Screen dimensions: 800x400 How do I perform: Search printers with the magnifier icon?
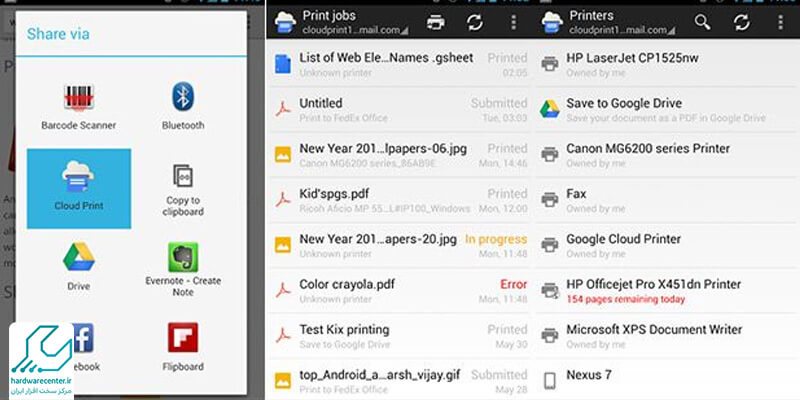[703, 22]
